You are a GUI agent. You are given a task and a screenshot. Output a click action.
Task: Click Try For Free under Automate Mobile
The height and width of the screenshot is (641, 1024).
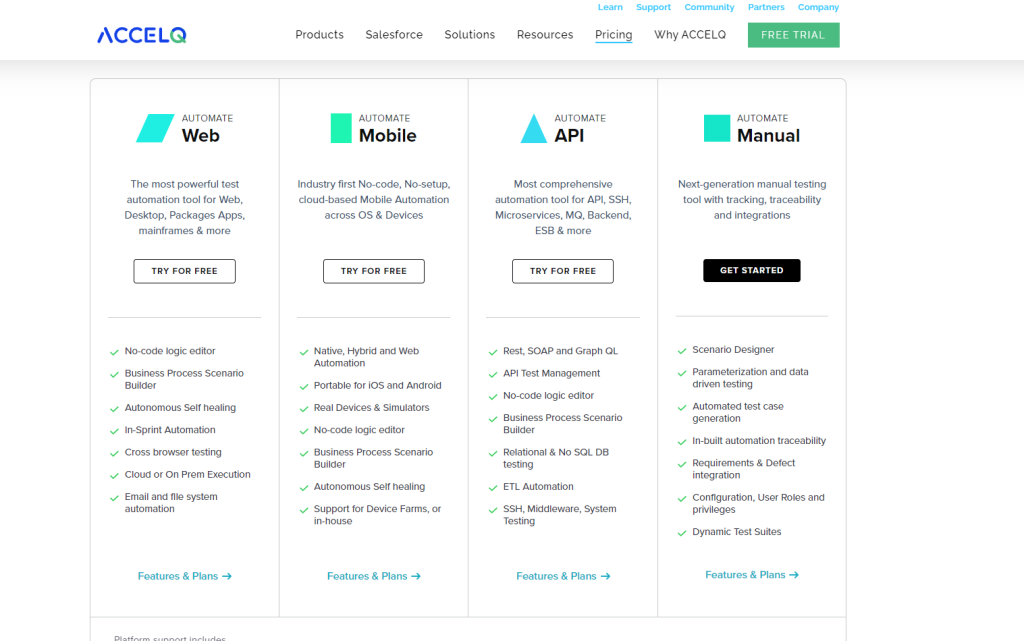click(374, 271)
